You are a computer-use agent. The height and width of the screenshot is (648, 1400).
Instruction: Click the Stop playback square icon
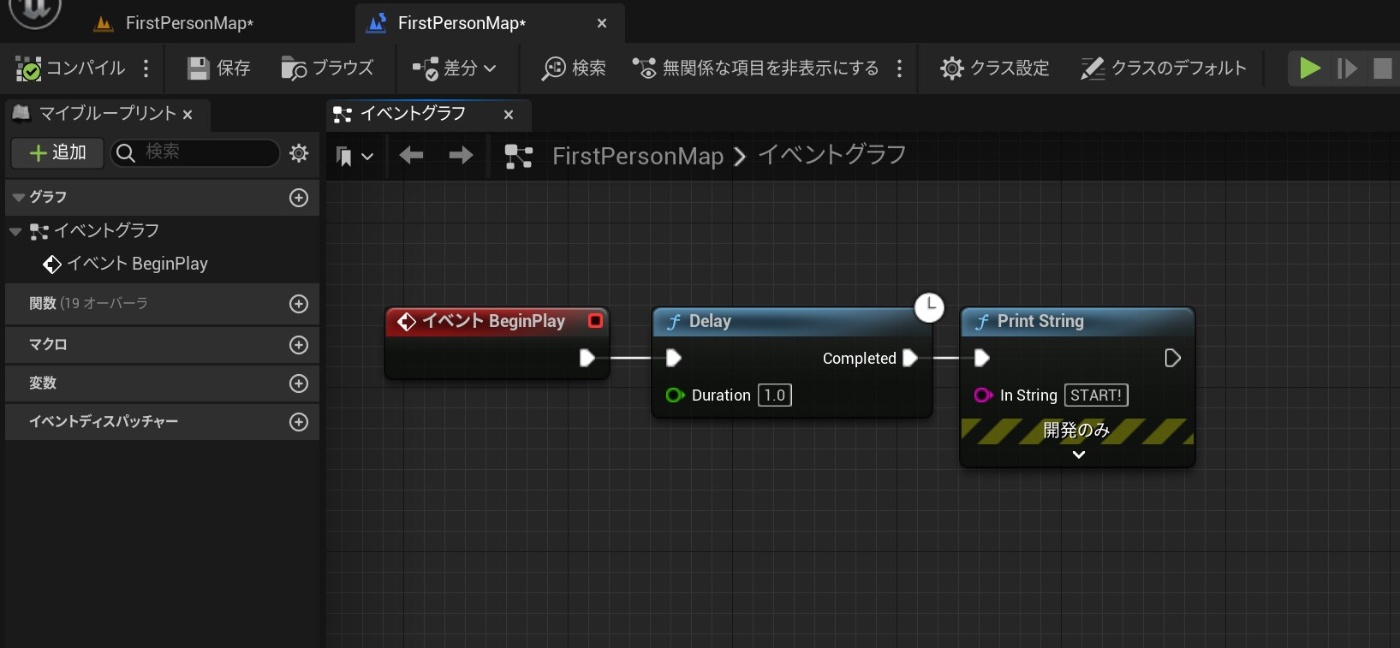pyautogui.click(x=1385, y=67)
